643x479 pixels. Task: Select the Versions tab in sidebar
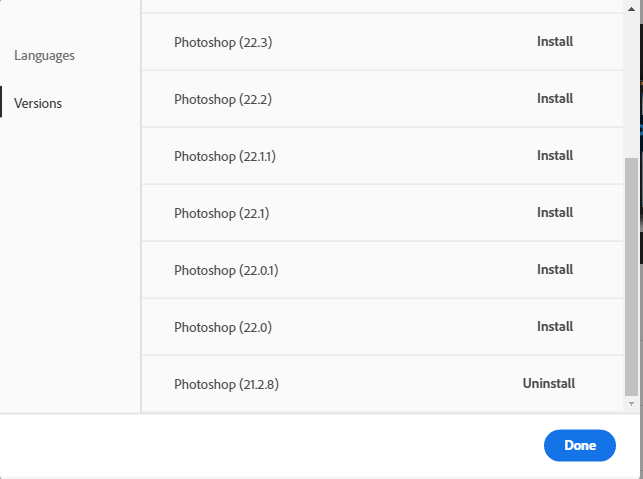pos(38,103)
